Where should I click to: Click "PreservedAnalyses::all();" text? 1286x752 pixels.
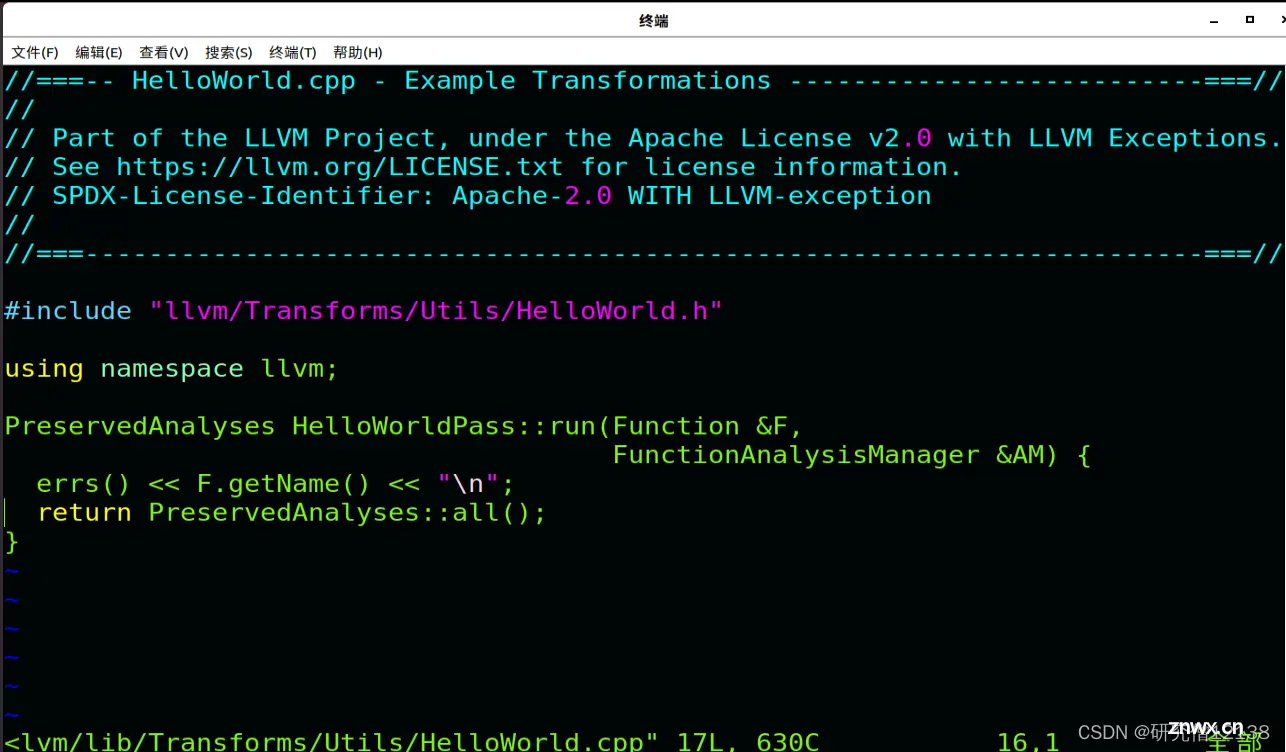[348, 513]
